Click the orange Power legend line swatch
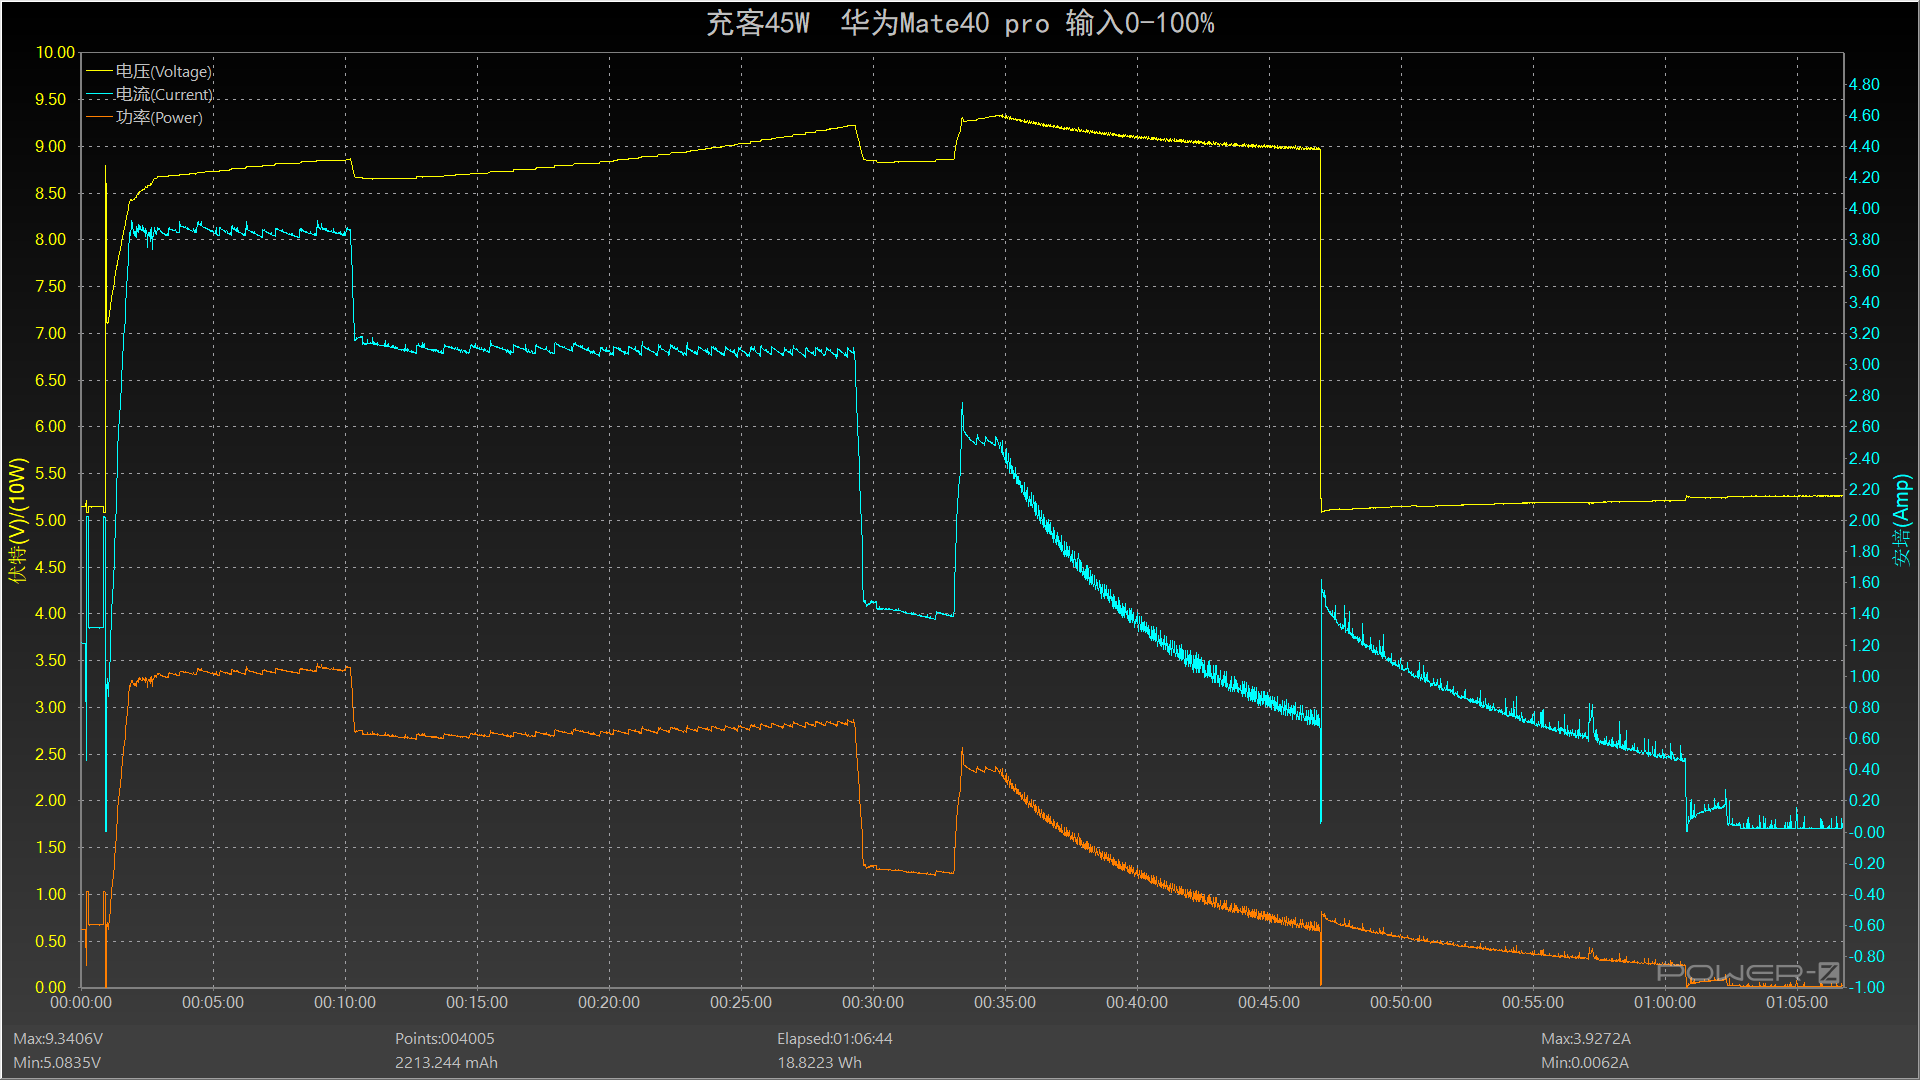The width and height of the screenshot is (1920, 1080). (x=99, y=118)
